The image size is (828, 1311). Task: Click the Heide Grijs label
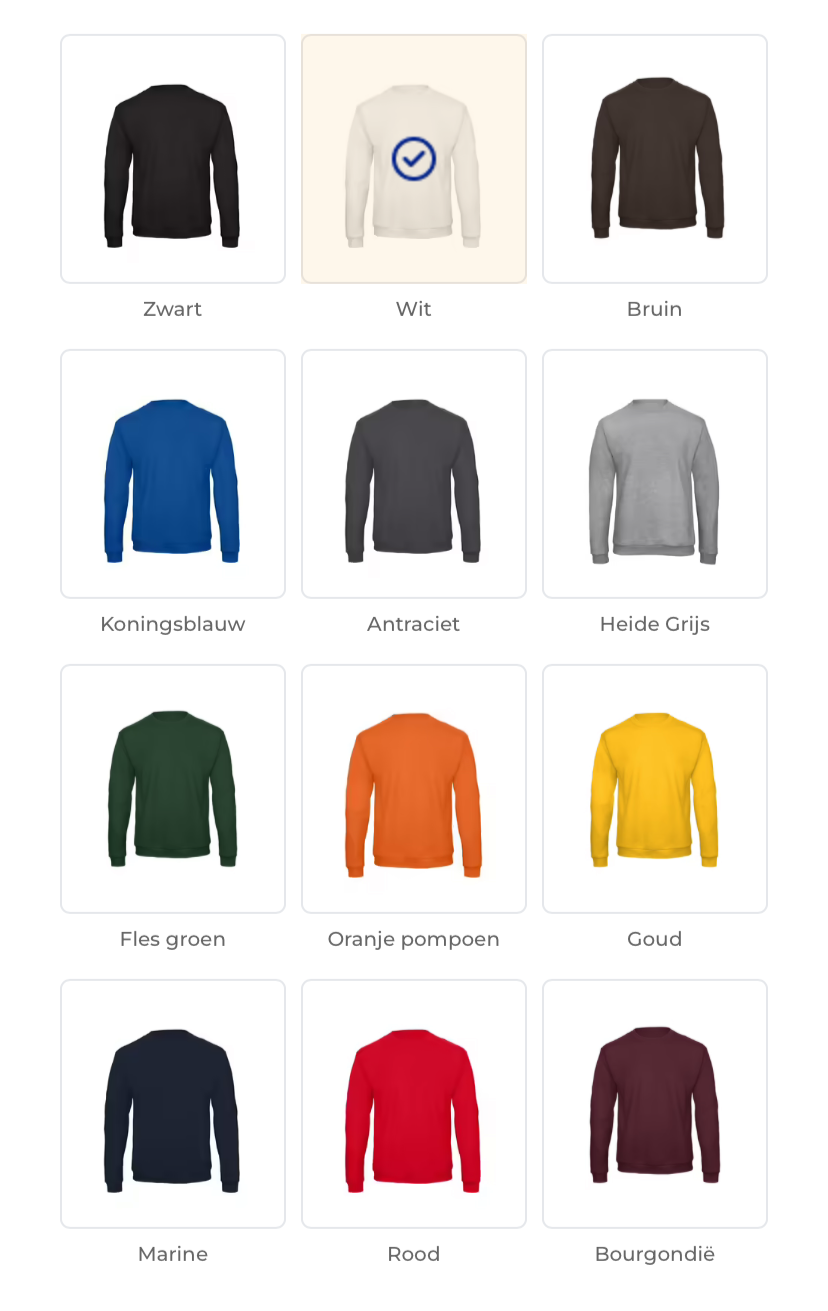point(655,624)
